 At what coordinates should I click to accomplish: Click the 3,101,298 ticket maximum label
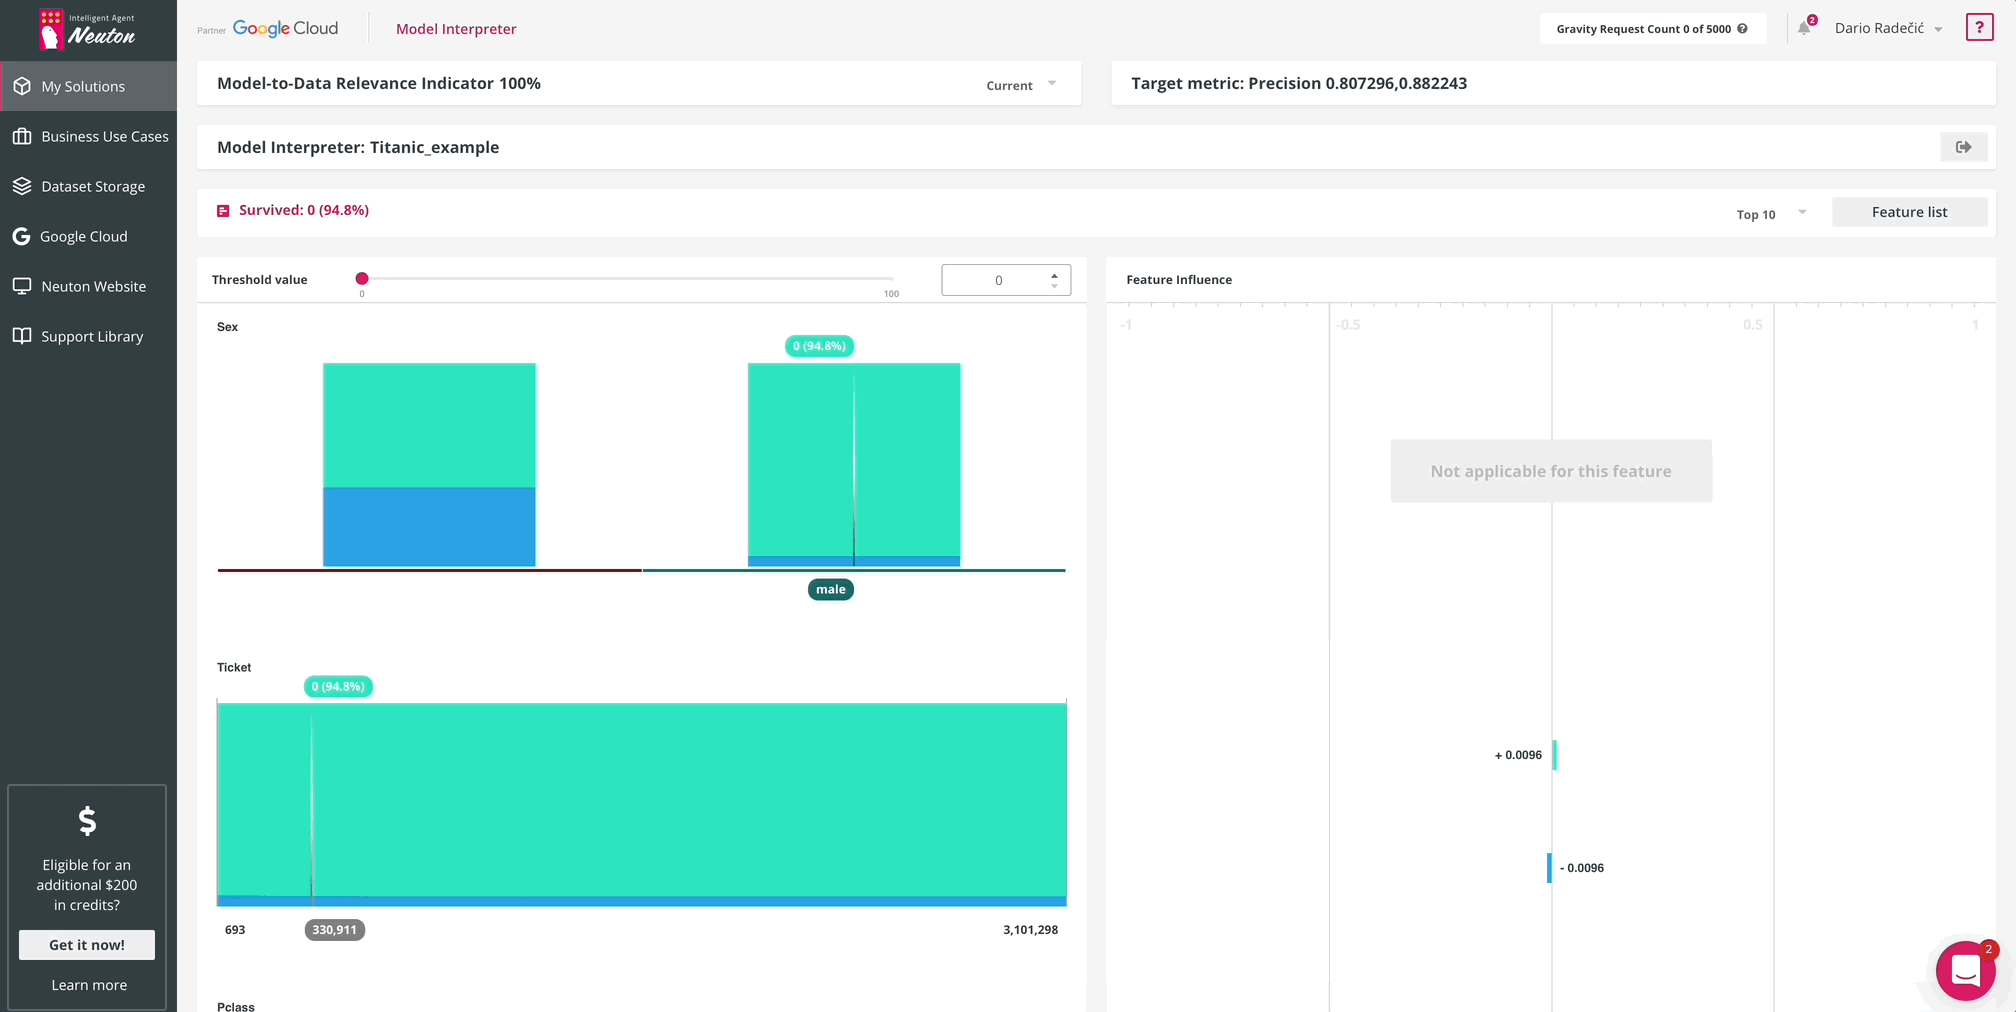click(1030, 930)
